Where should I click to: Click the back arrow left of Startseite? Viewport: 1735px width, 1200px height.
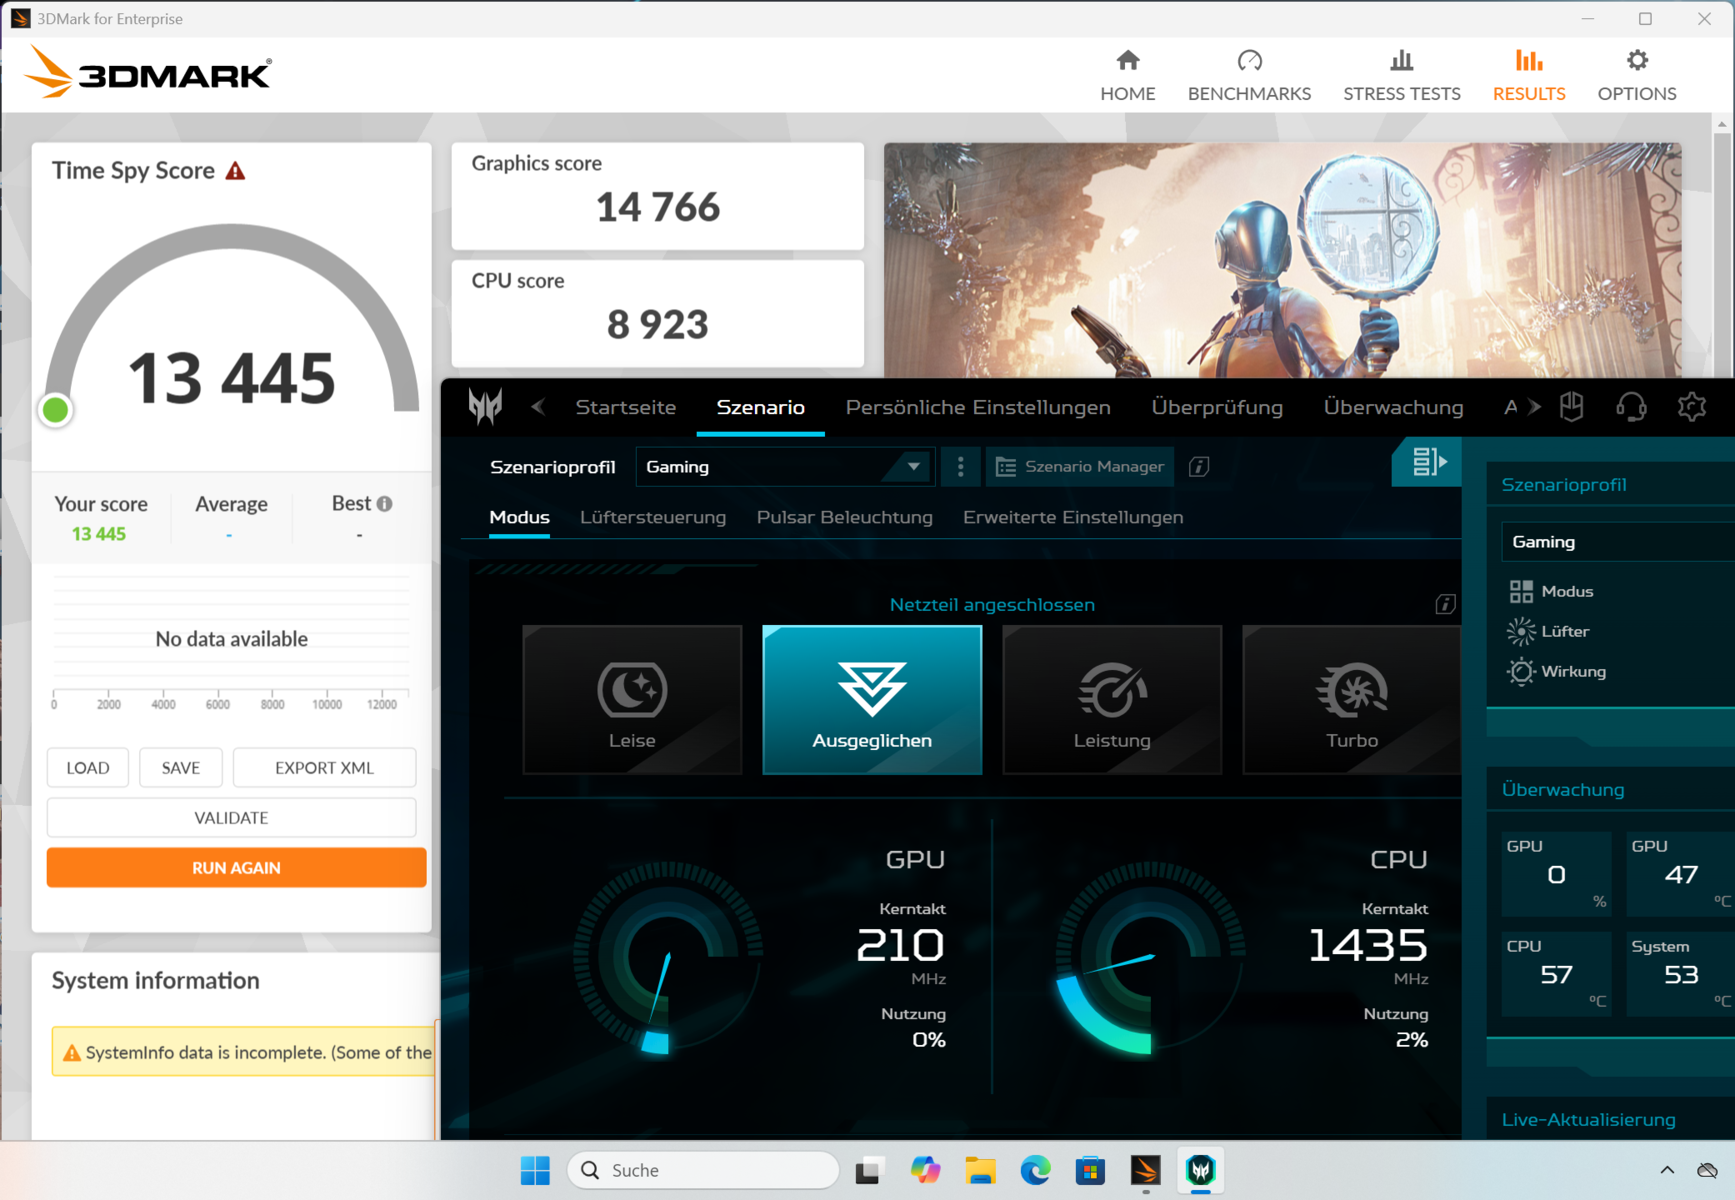pyautogui.click(x=538, y=407)
